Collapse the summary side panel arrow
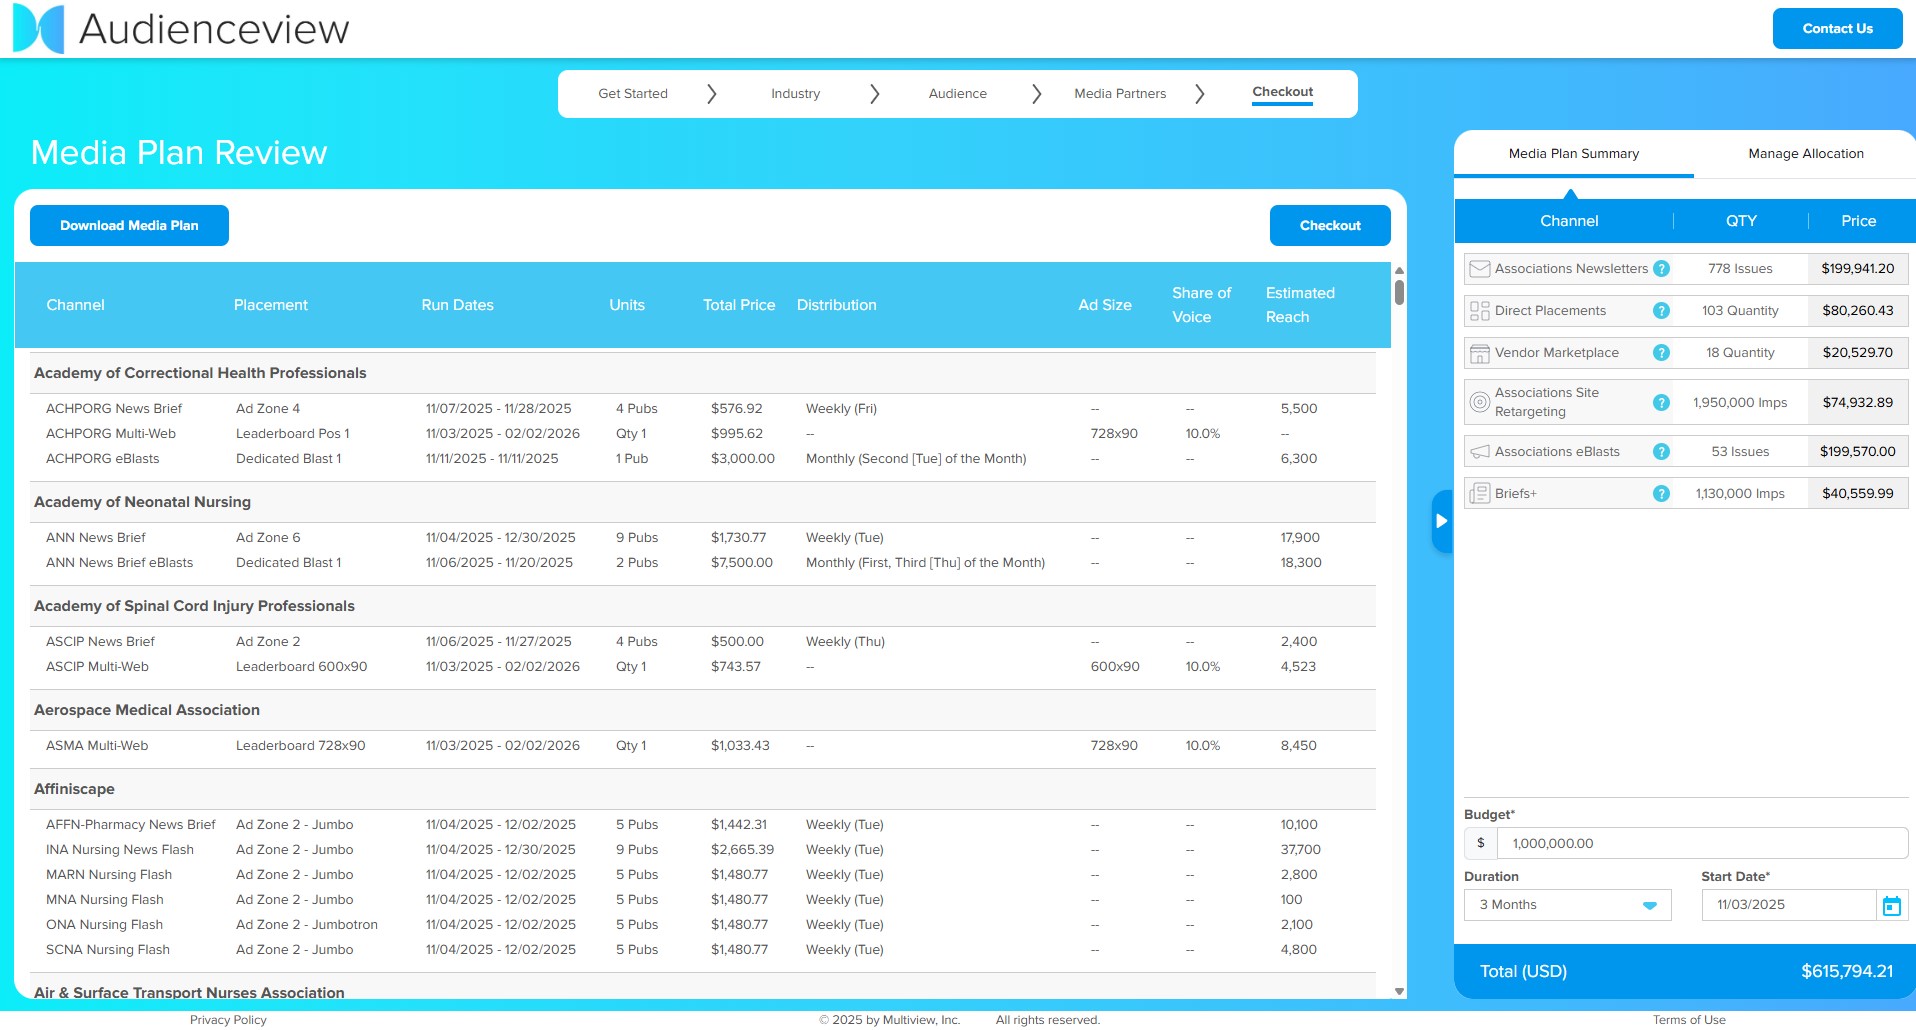This screenshot has height=1030, width=1916. pyautogui.click(x=1441, y=521)
